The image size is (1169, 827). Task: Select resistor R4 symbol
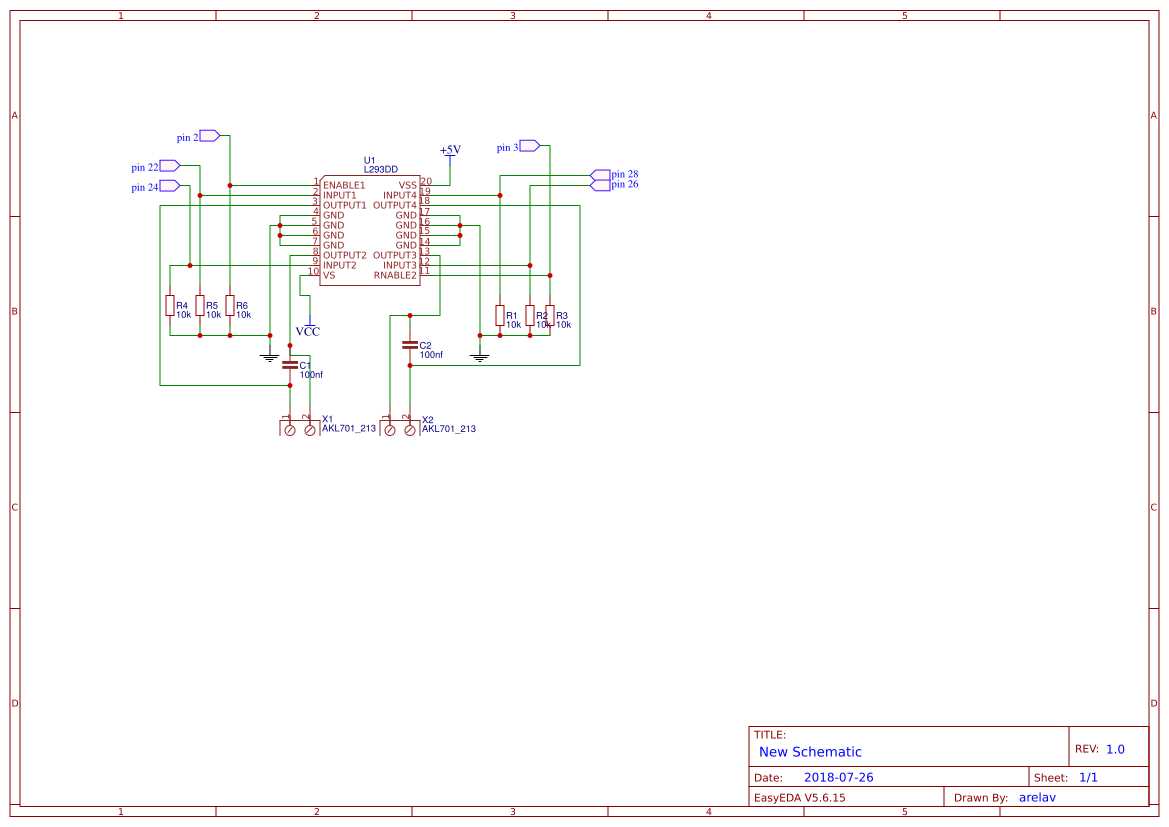click(170, 306)
